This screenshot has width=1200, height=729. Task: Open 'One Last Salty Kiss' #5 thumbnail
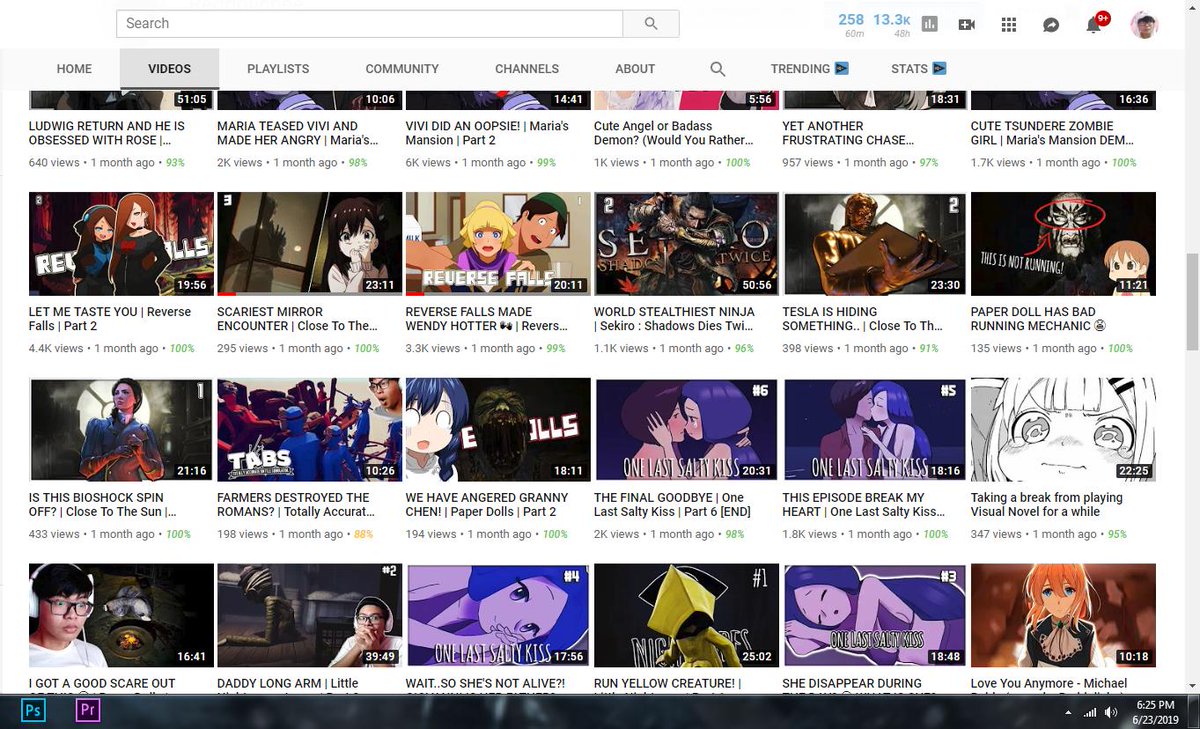[875, 430]
